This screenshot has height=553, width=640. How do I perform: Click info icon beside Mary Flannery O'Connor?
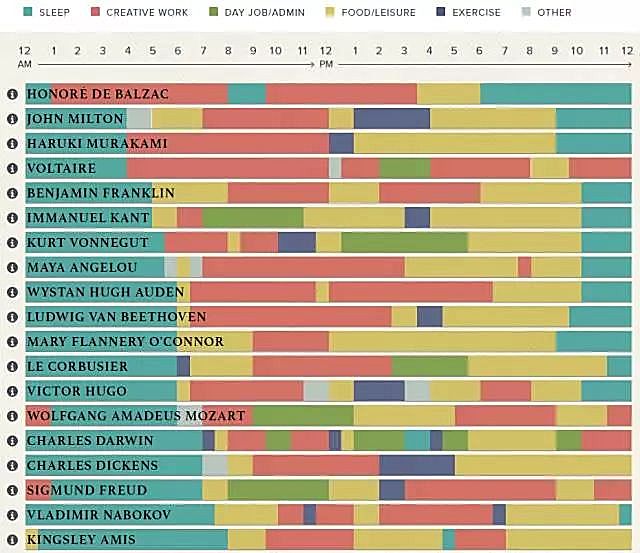(x=12, y=342)
